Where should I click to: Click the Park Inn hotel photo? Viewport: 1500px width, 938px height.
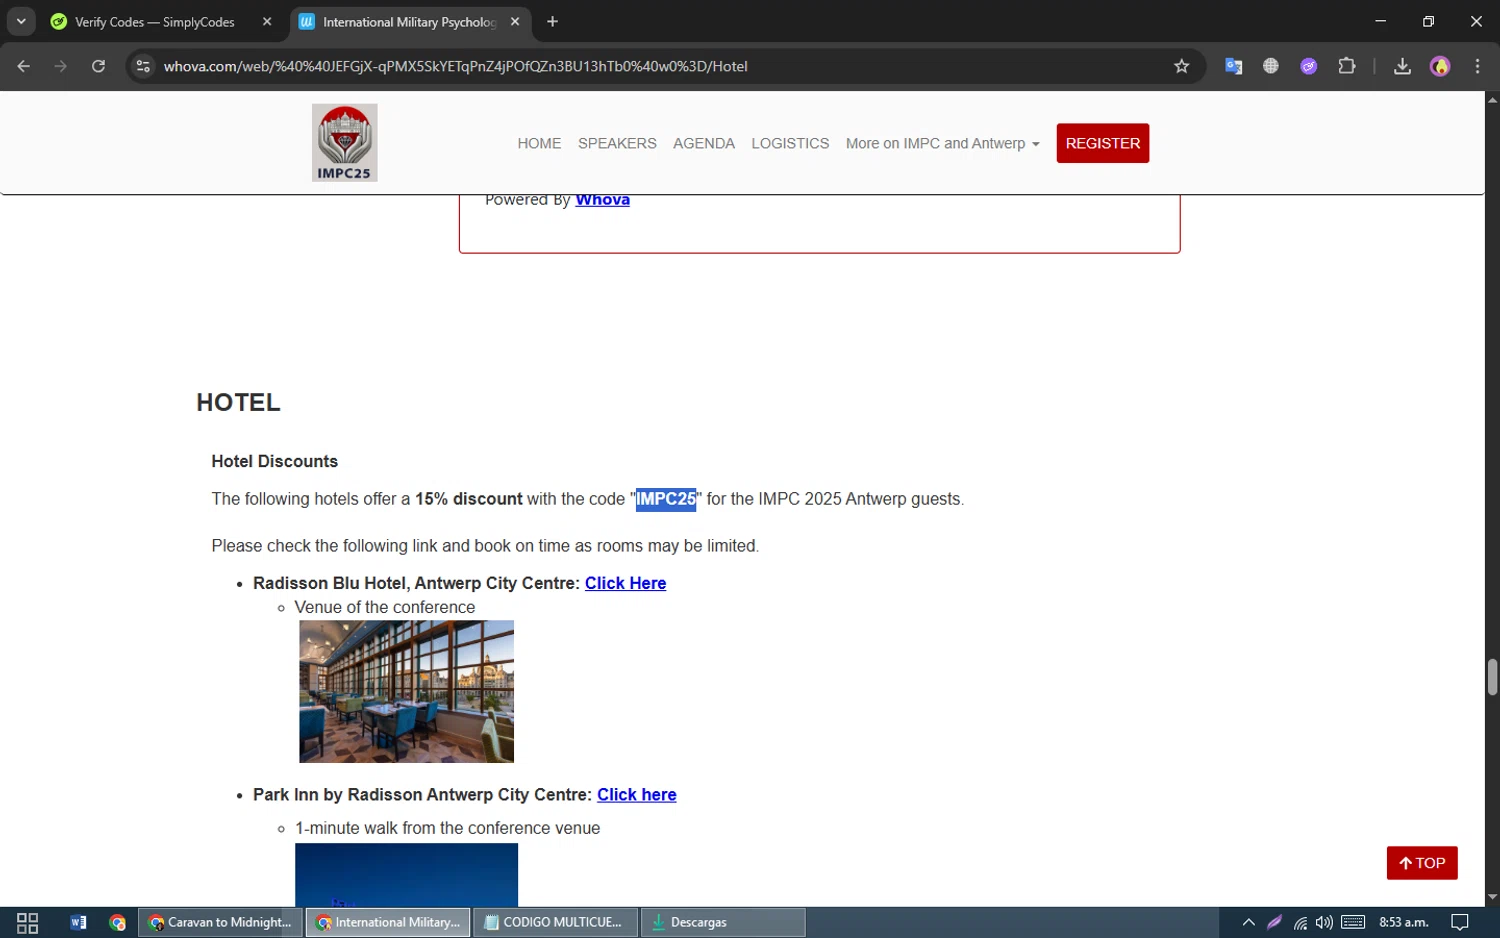[406, 875]
